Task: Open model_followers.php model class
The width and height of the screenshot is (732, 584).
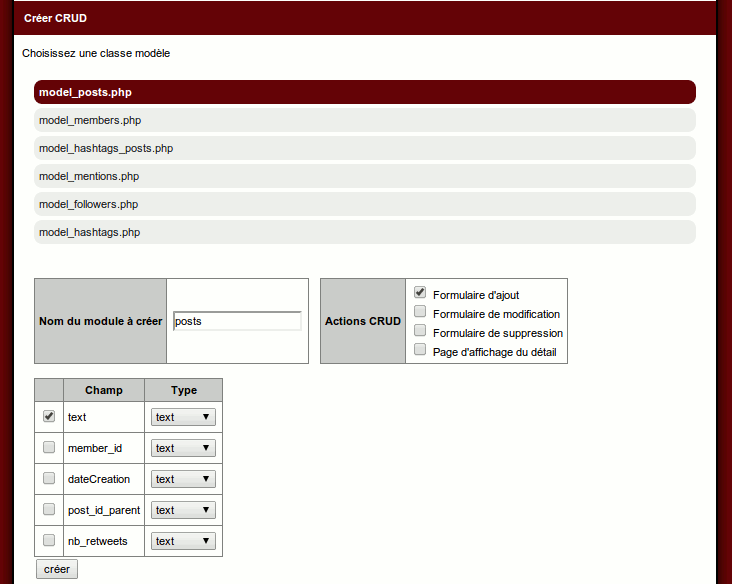Action: coord(88,204)
